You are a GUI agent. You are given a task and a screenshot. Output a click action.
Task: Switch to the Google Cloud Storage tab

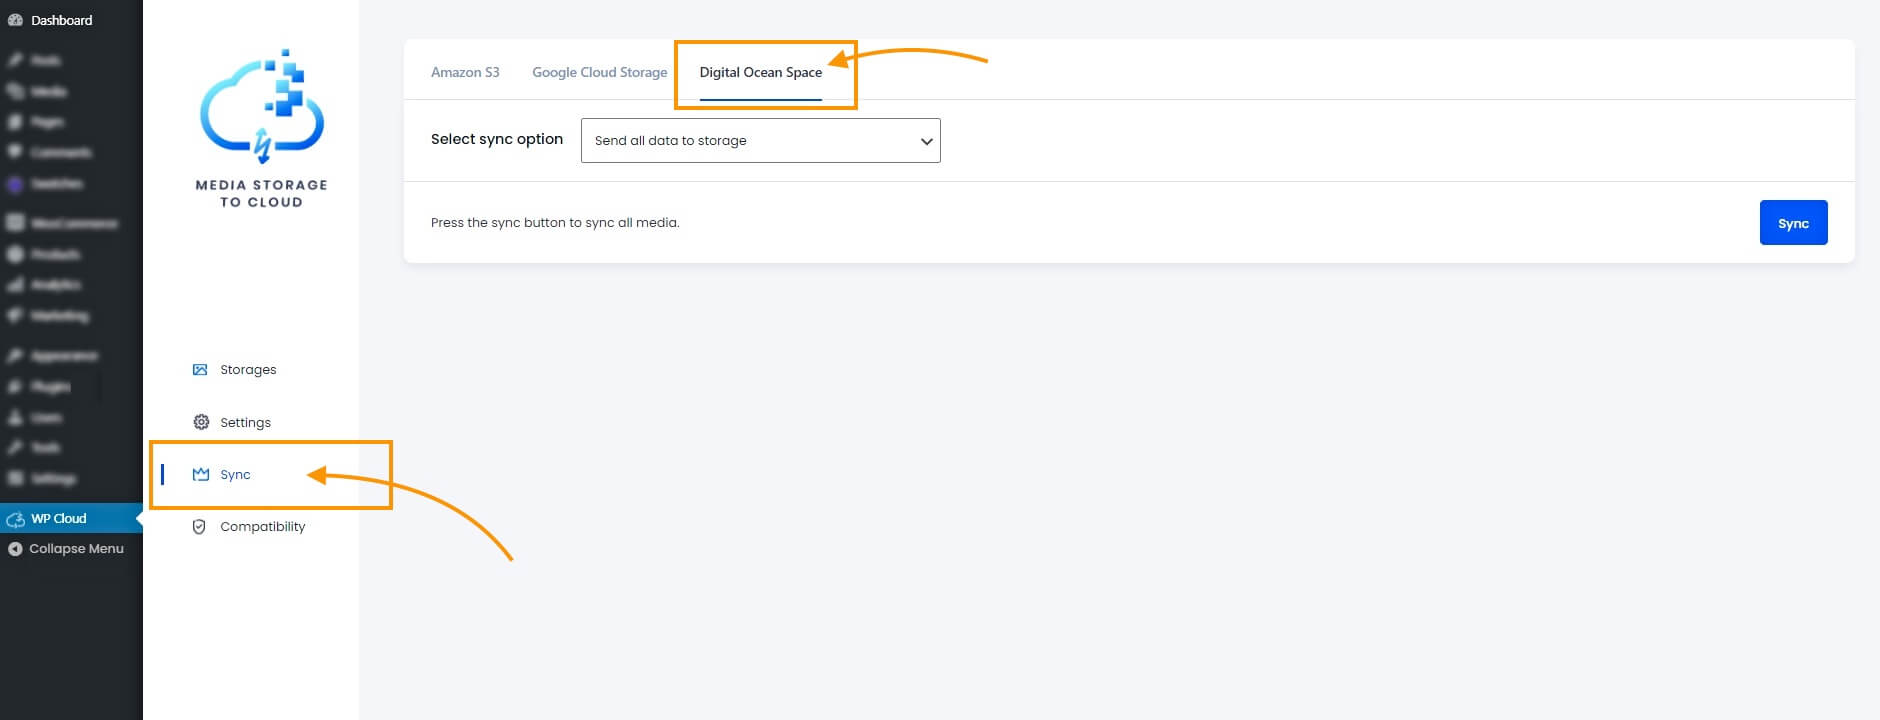(x=599, y=72)
